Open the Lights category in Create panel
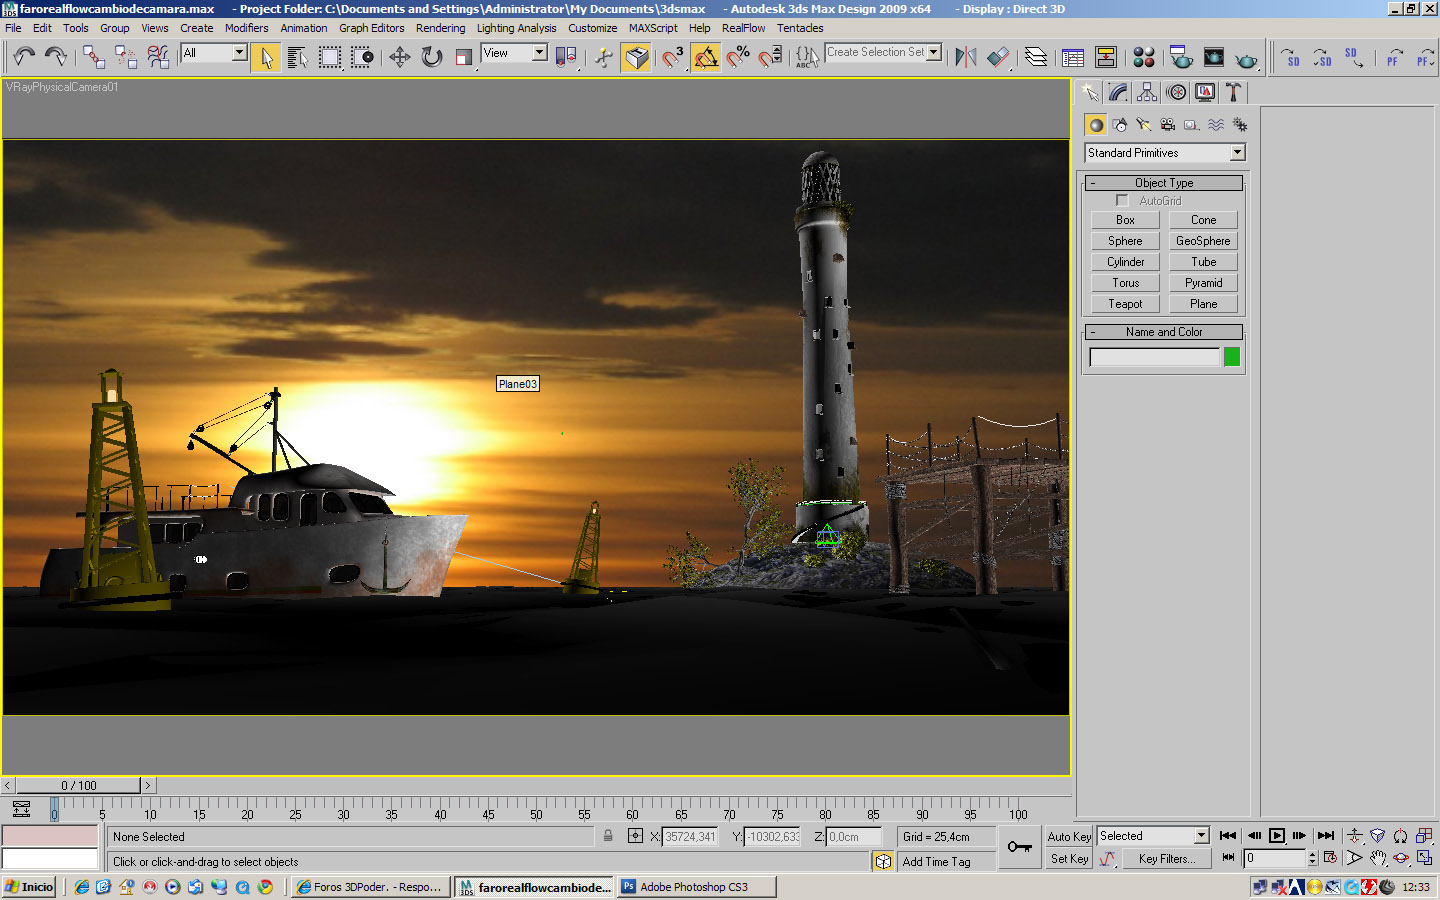The height and width of the screenshot is (900, 1440). click(1144, 125)
